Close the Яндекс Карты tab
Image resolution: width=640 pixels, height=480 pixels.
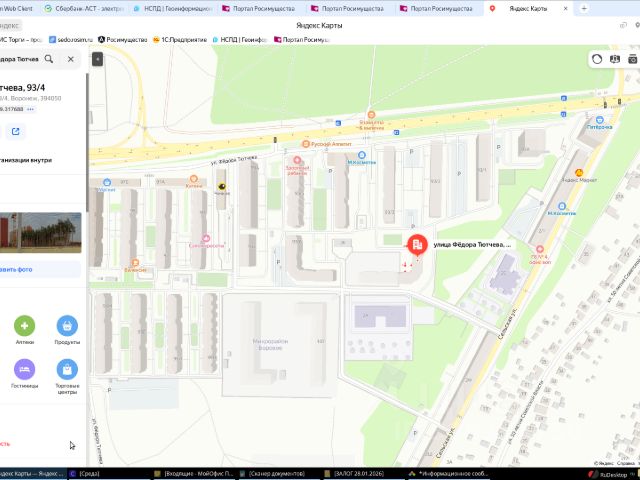[565, 8]
